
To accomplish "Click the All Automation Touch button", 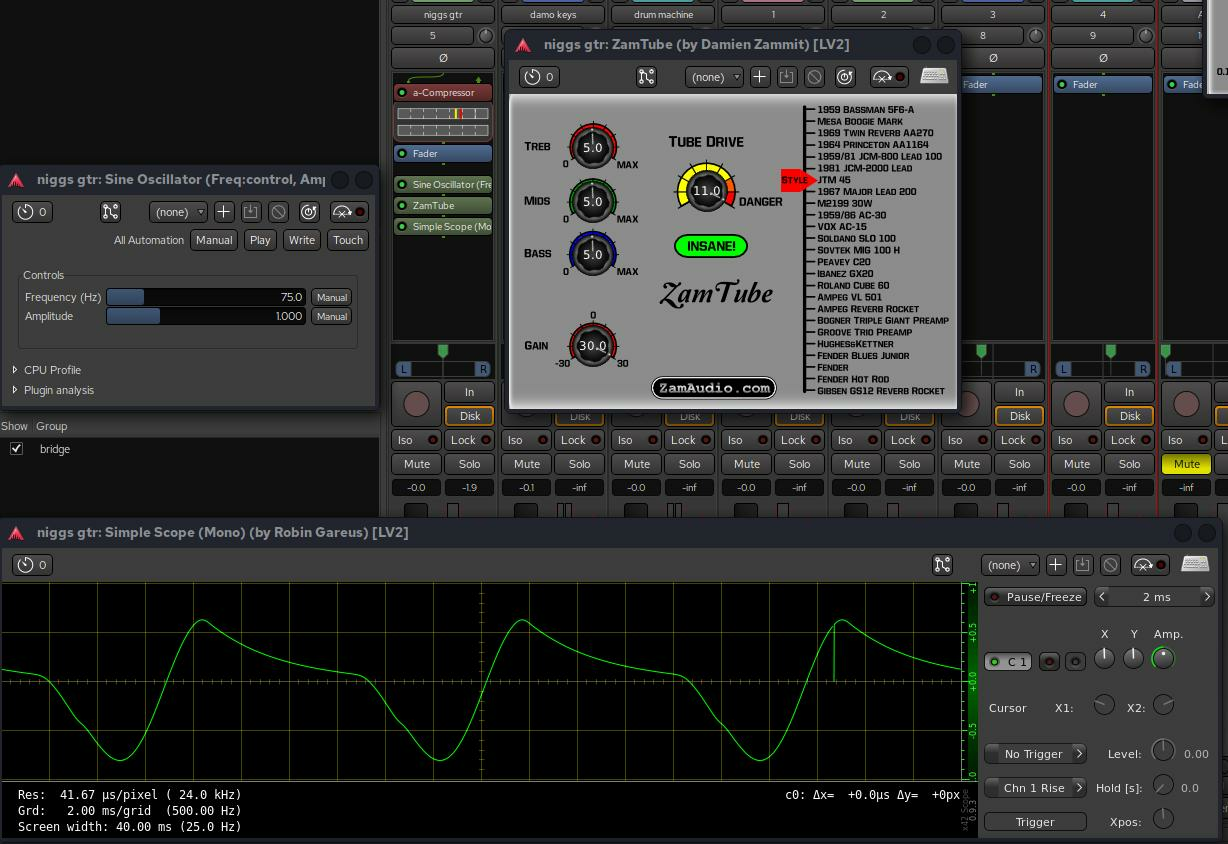I will (x=348, y=240).
